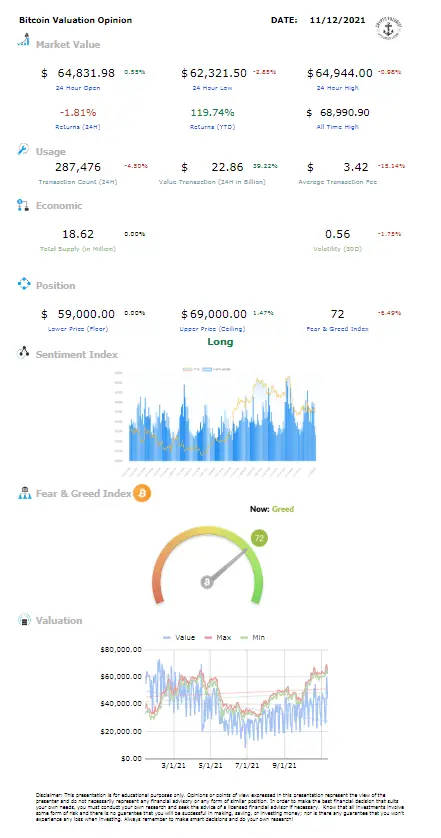Click the Lower Price (Floor) label
This screenshot has height=838, width=441.
tap(78, 329)
